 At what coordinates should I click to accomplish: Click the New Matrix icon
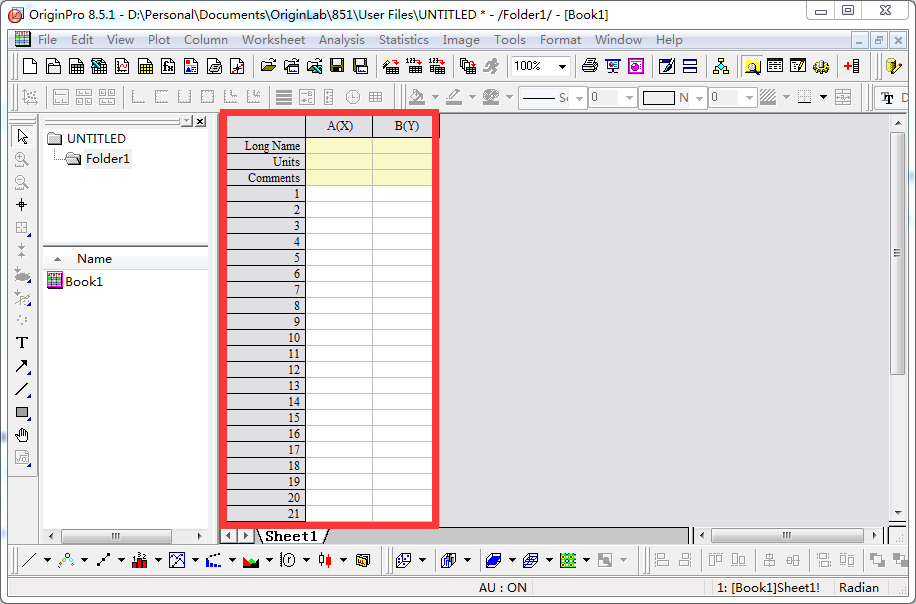(x=145, y=66)
